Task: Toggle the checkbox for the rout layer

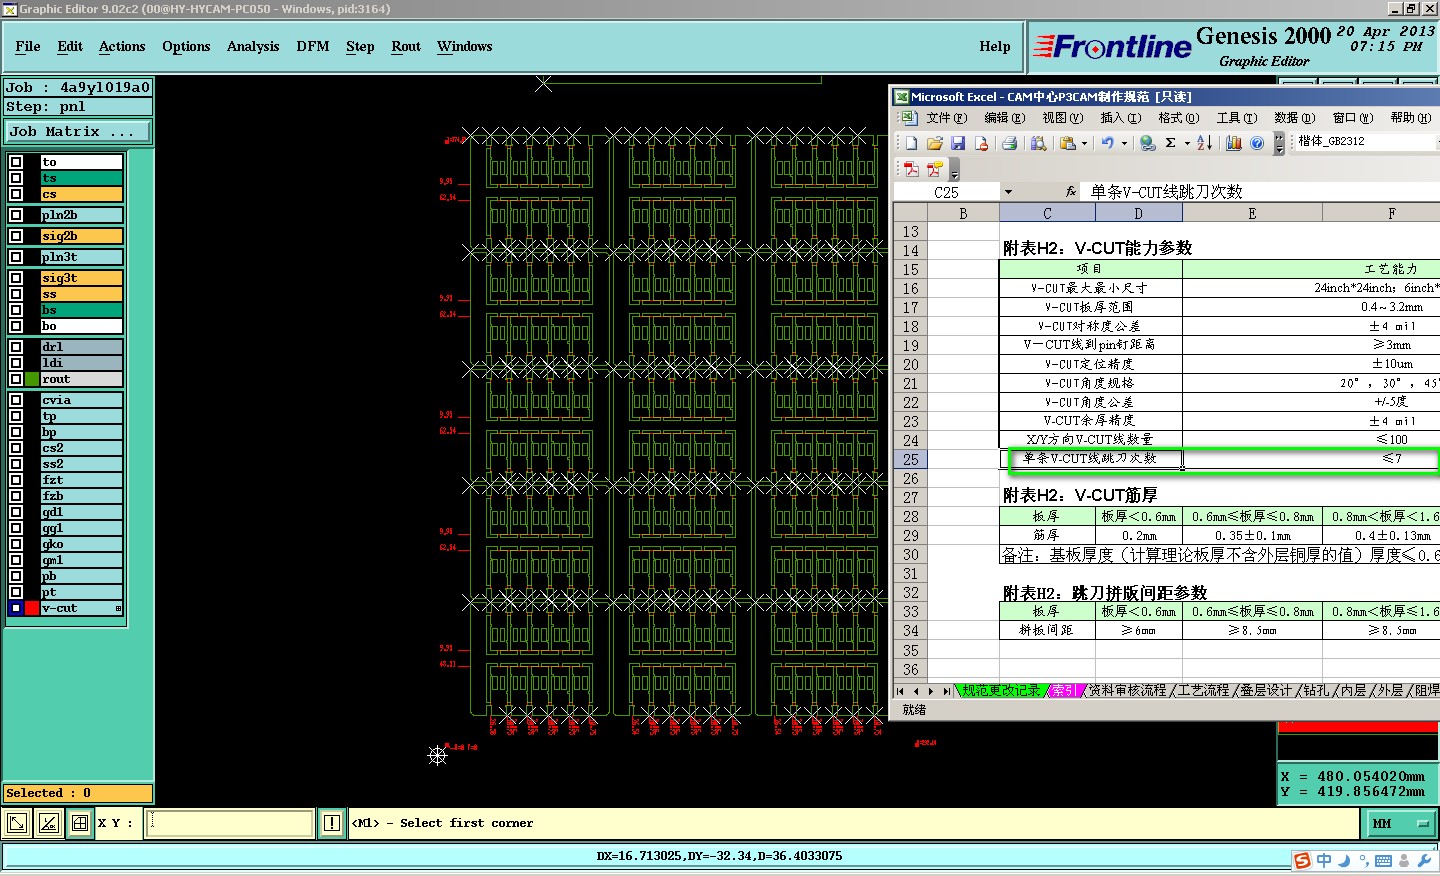Action: pos(16,379)
